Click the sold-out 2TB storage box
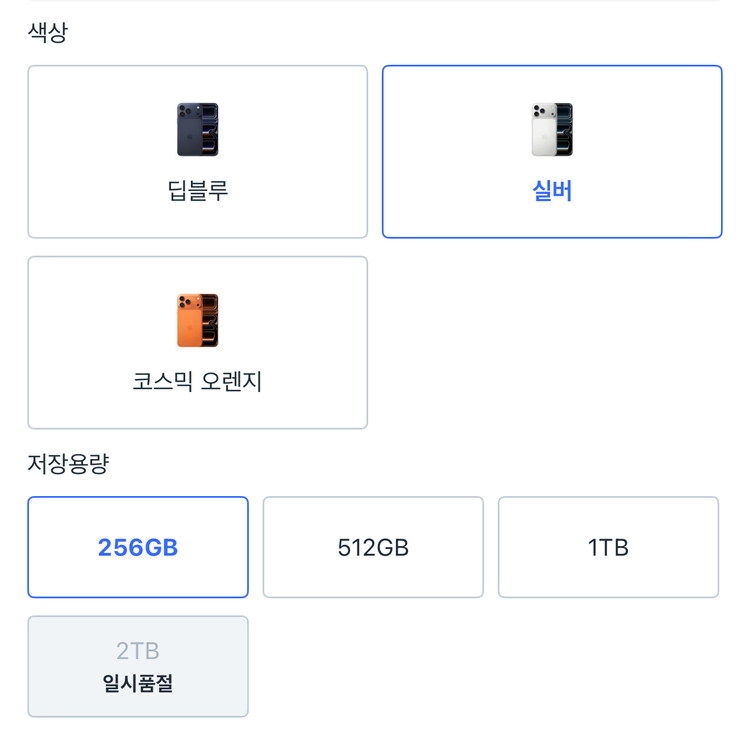Viewport: 750px width, 750px height. coord(138,666)
